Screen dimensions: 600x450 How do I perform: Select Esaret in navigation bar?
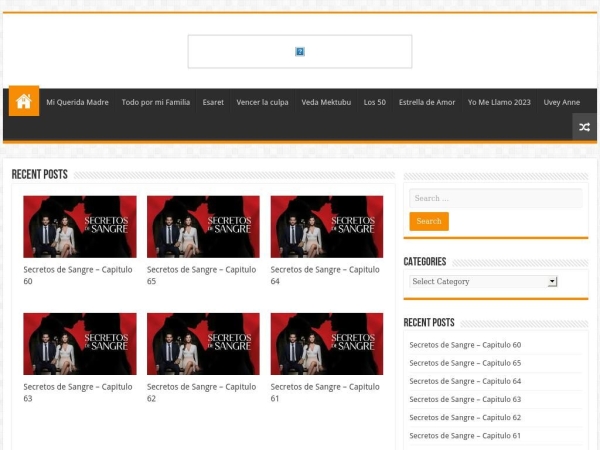click(213, 102)
